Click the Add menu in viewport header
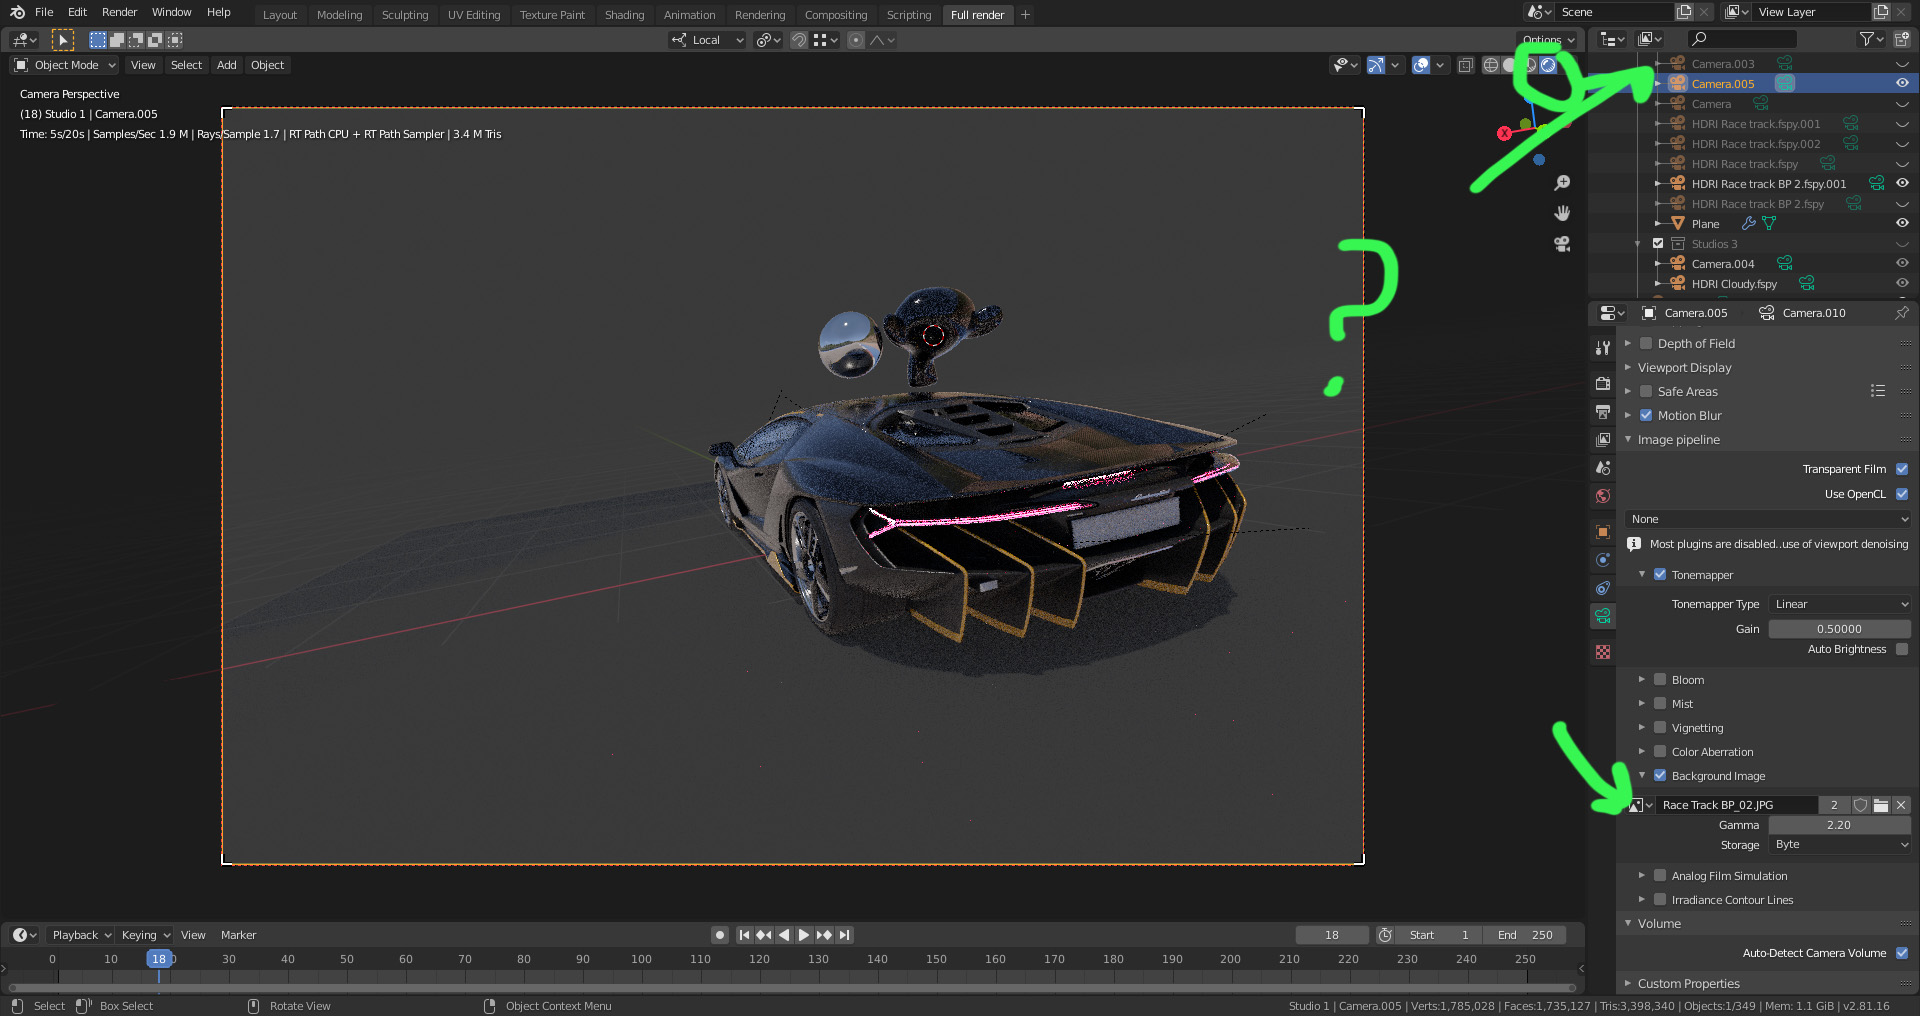The width and height of the screenshot is (1920, 1016). (227, 65)
